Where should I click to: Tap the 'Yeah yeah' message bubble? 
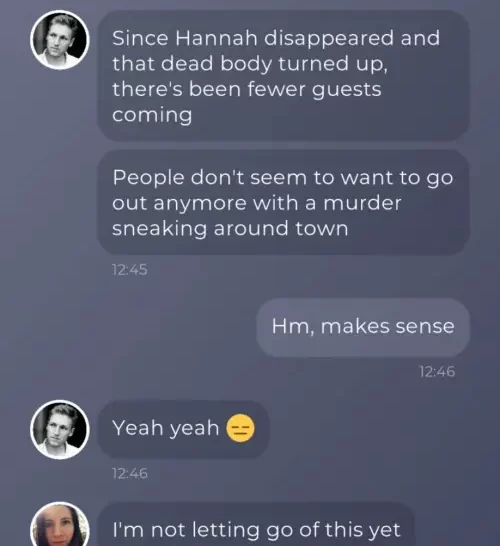point(183,429)
